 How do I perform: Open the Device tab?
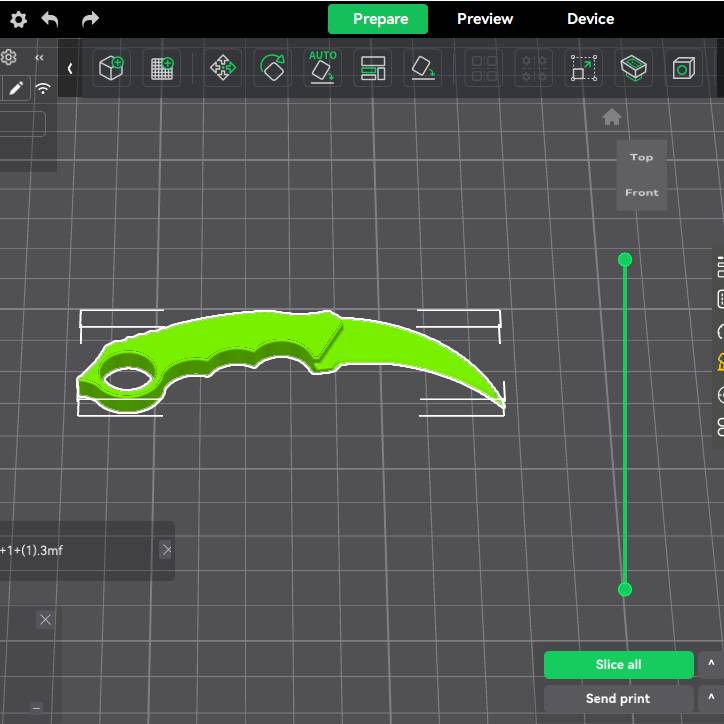click(x=591, y=19)
